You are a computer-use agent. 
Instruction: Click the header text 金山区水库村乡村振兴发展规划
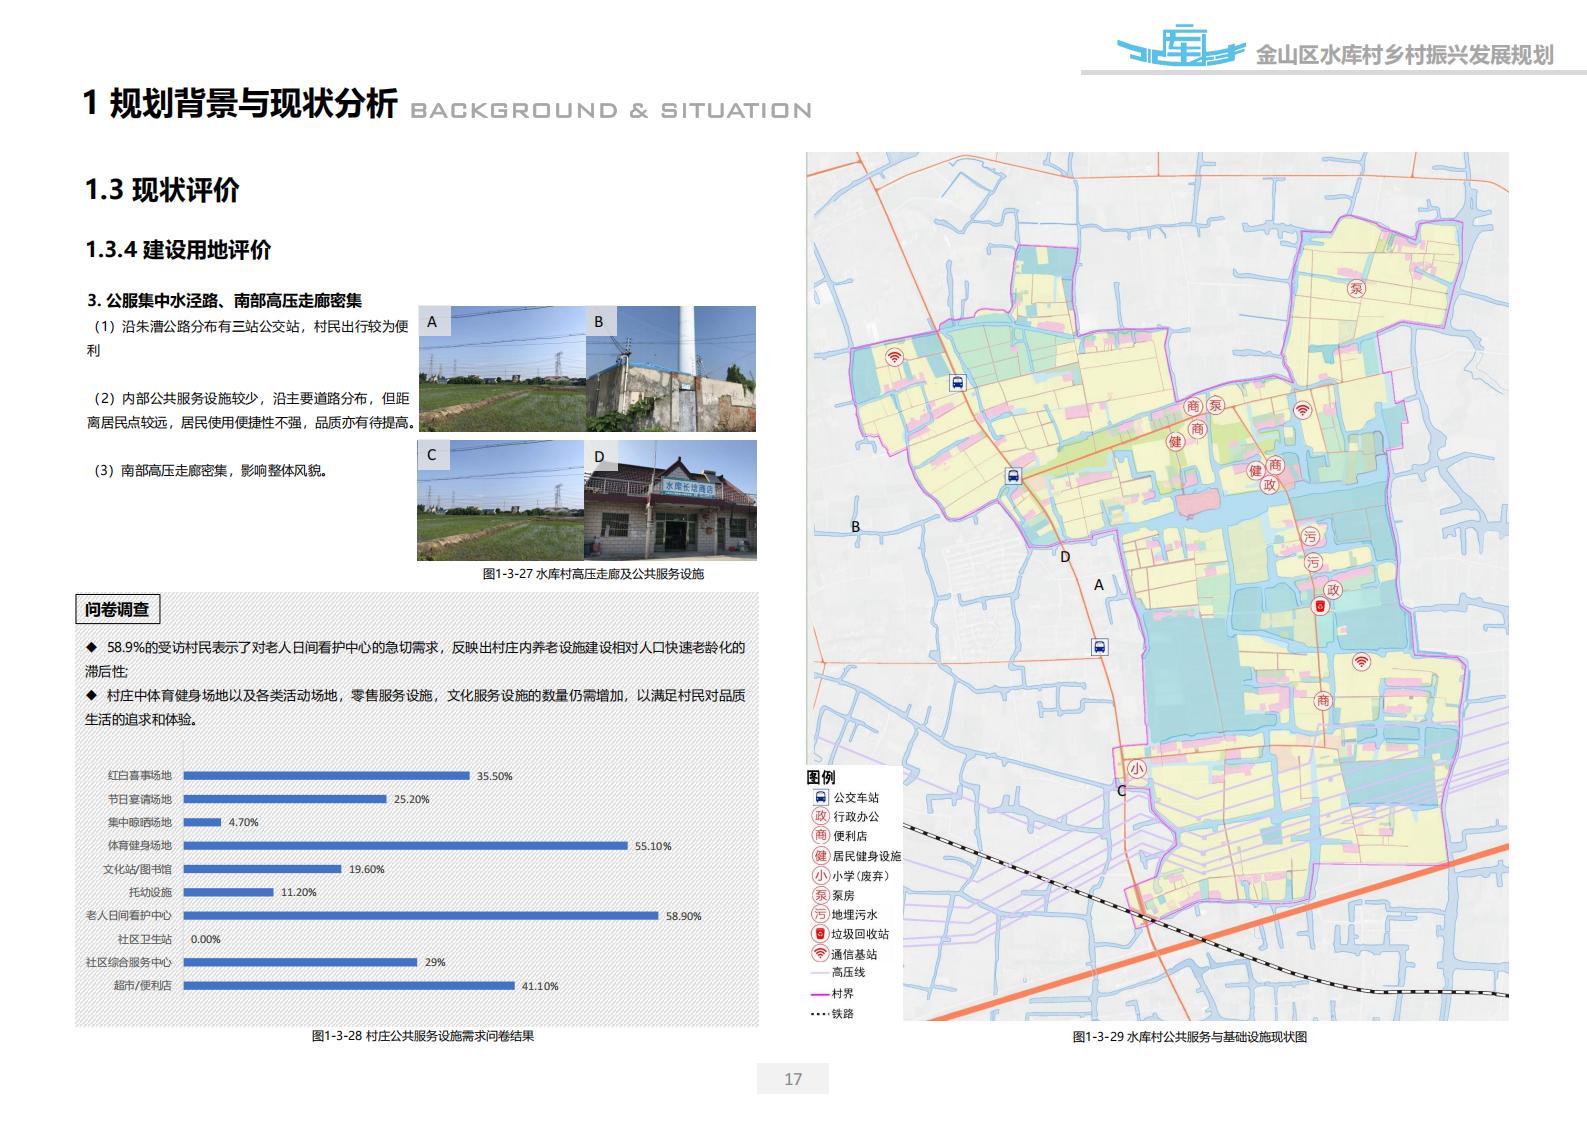click(x=1404, y=55)
